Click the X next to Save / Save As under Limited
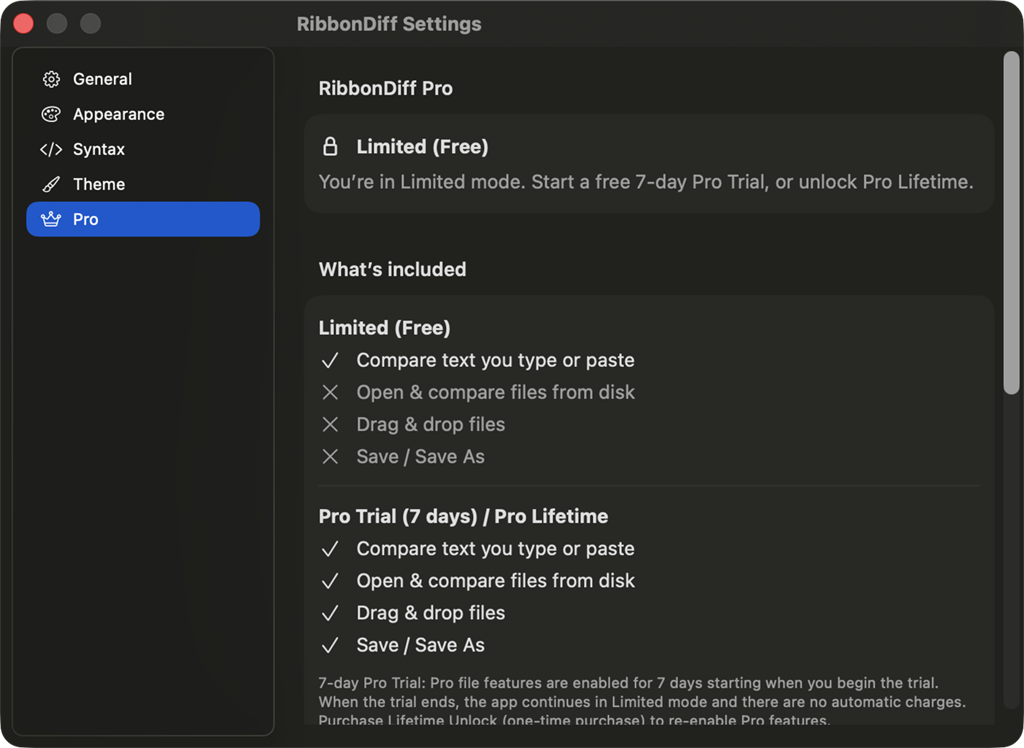 coord(330,456)
